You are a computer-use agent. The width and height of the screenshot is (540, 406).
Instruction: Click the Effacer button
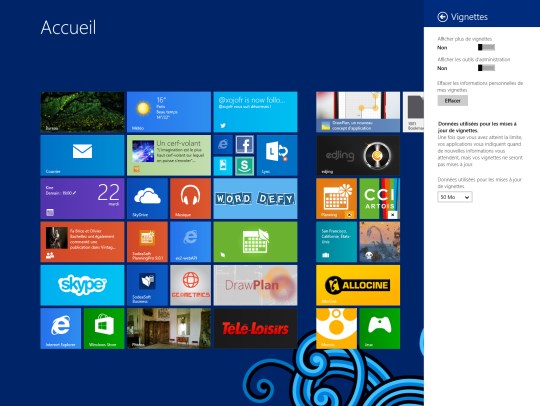pyautogui.click(x=453, y=101)
